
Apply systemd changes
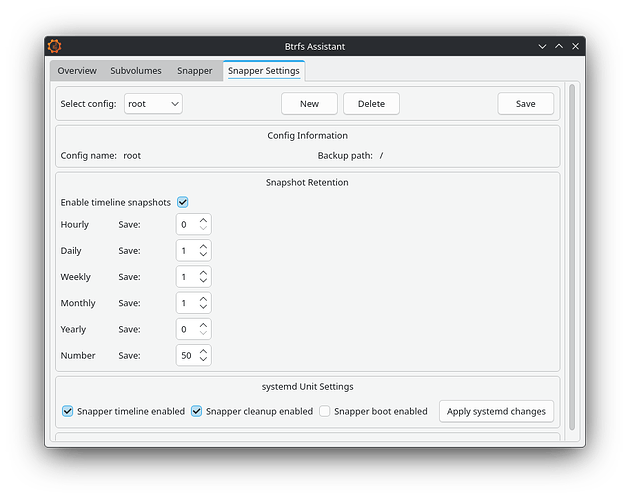[496, 411]
